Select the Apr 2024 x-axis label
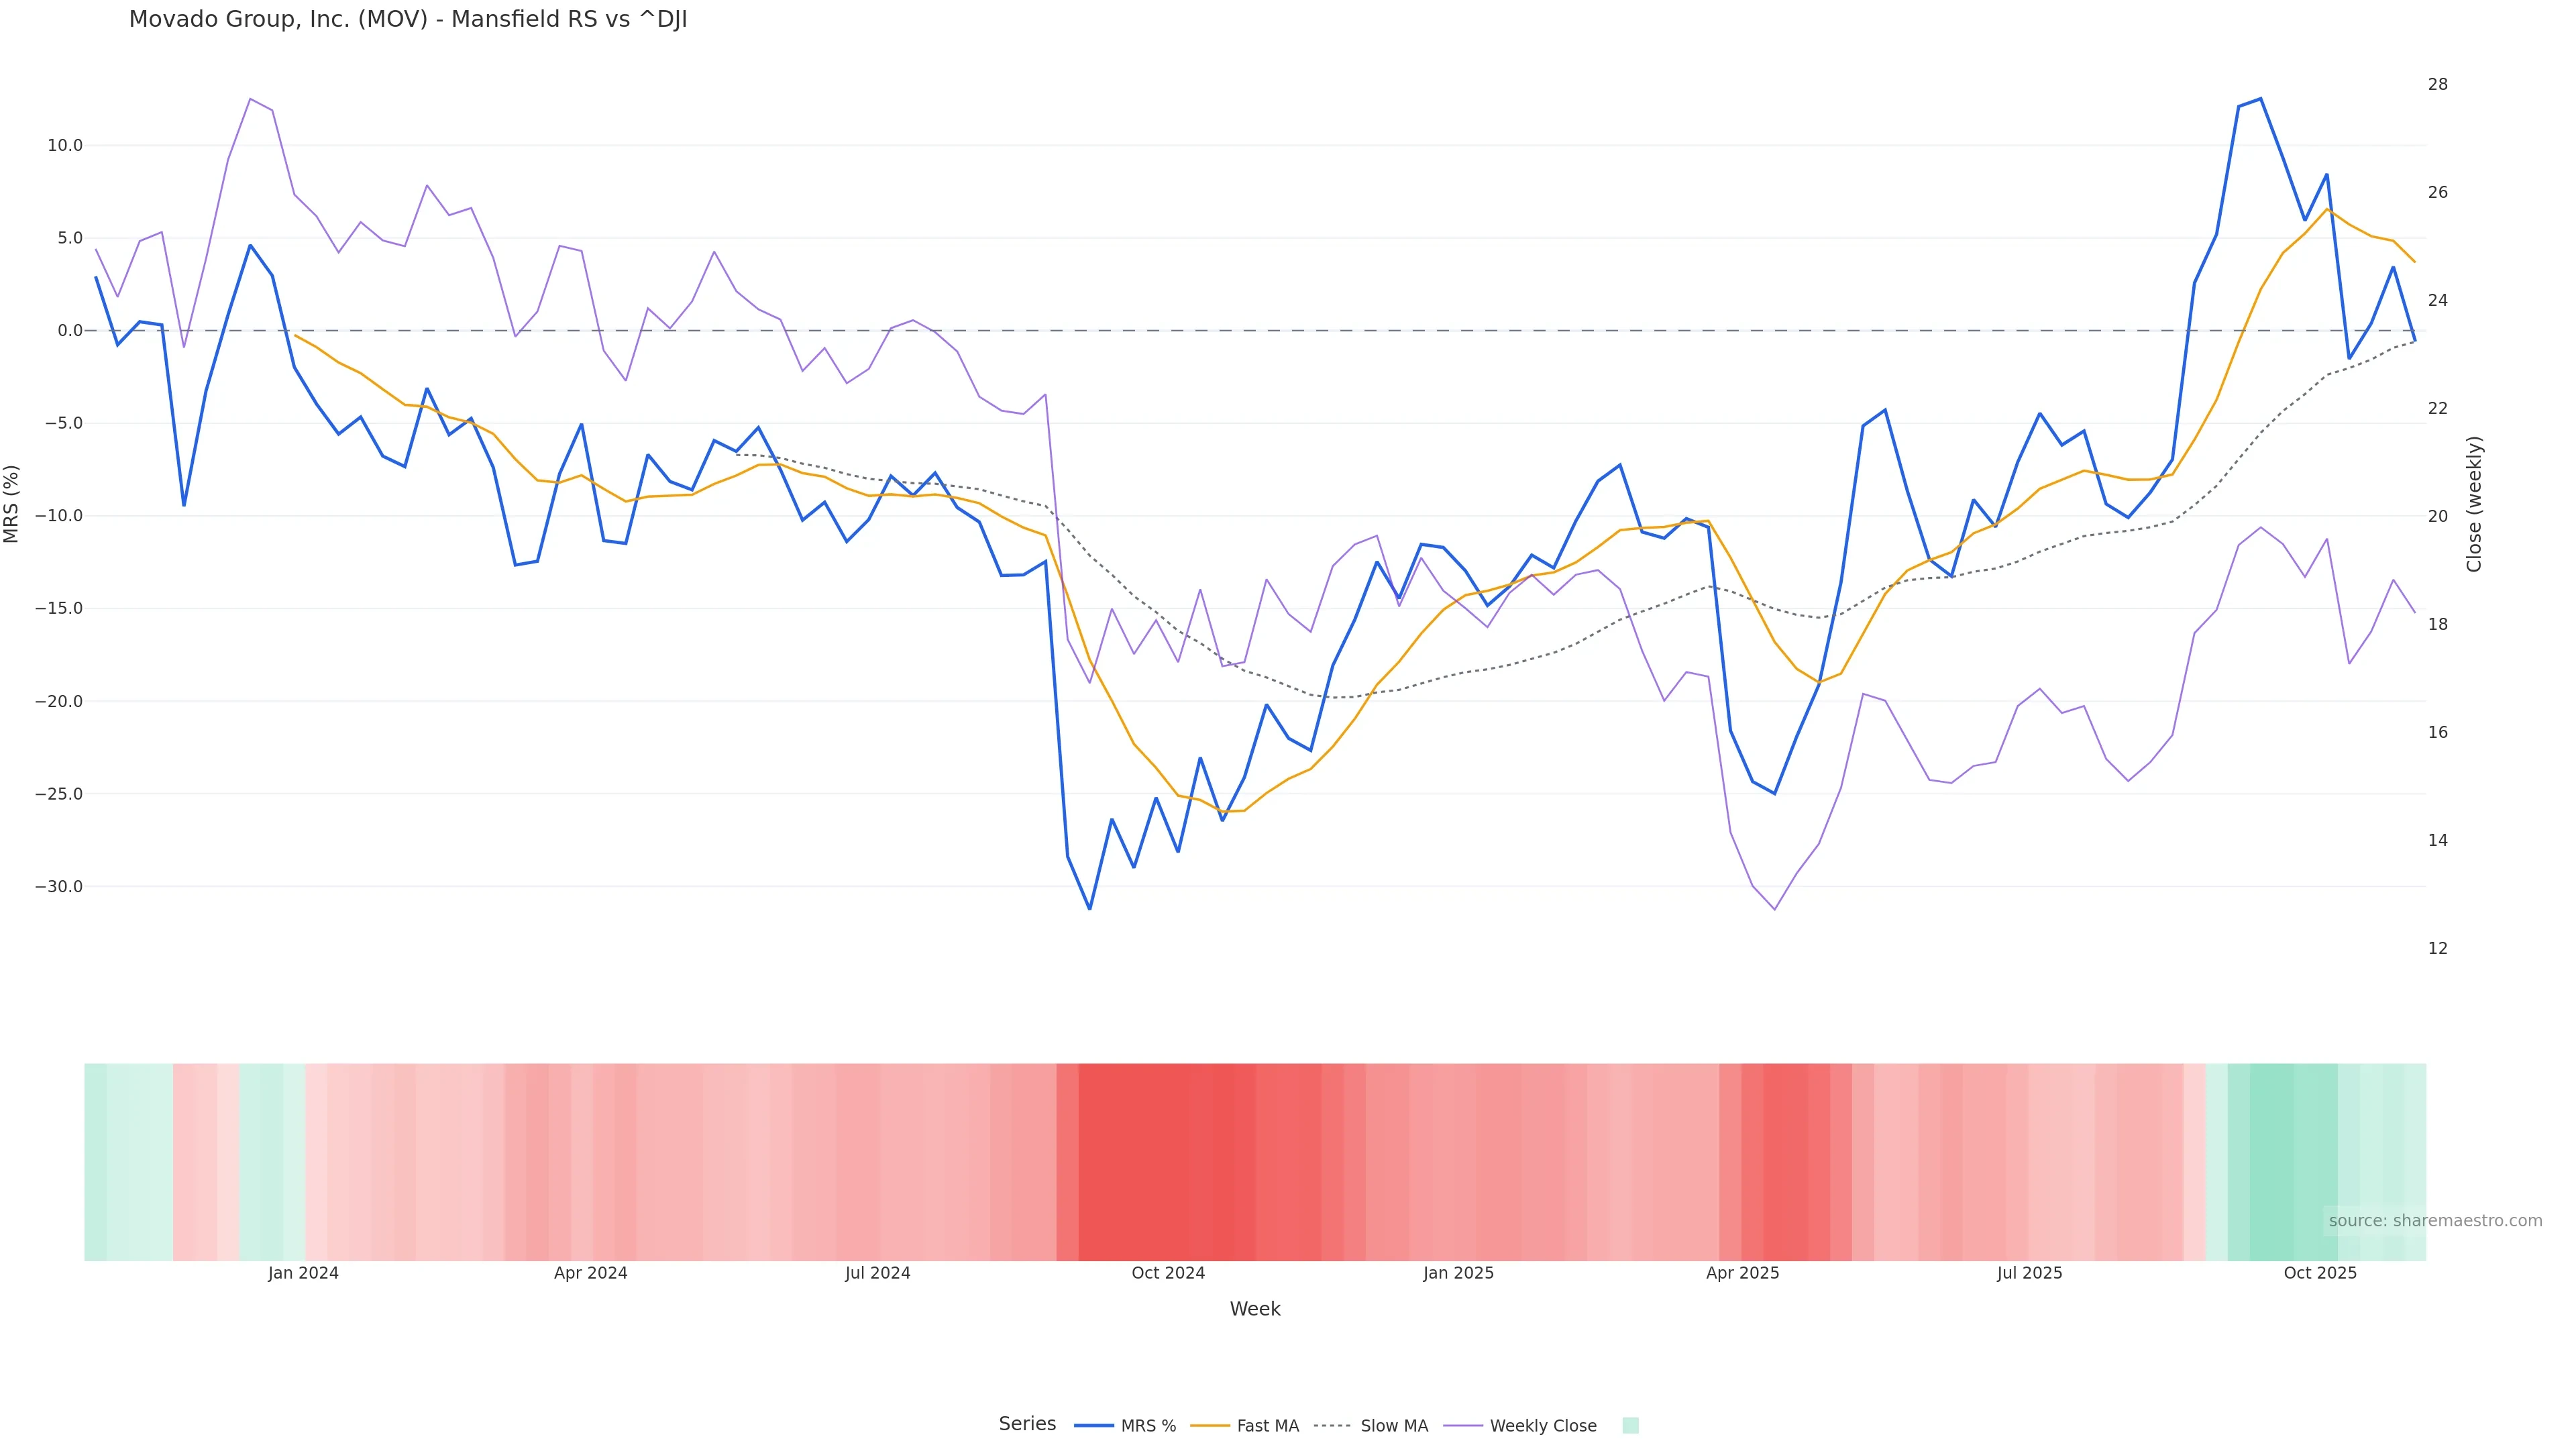2576x1449 pixels. [590, 1273]
